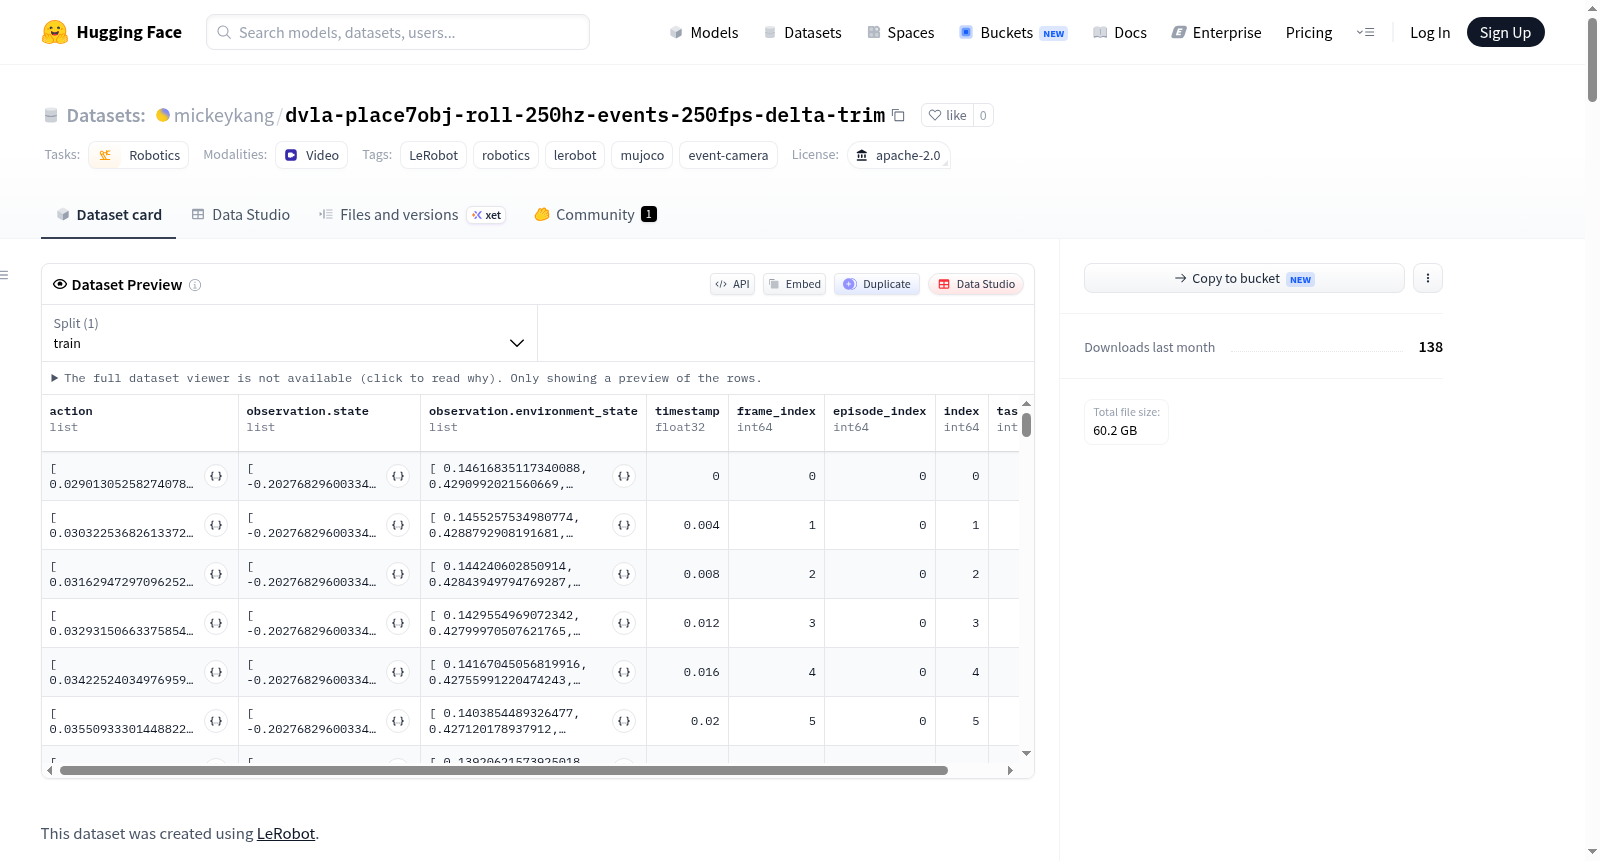Click the like heart button

point(947,115)
